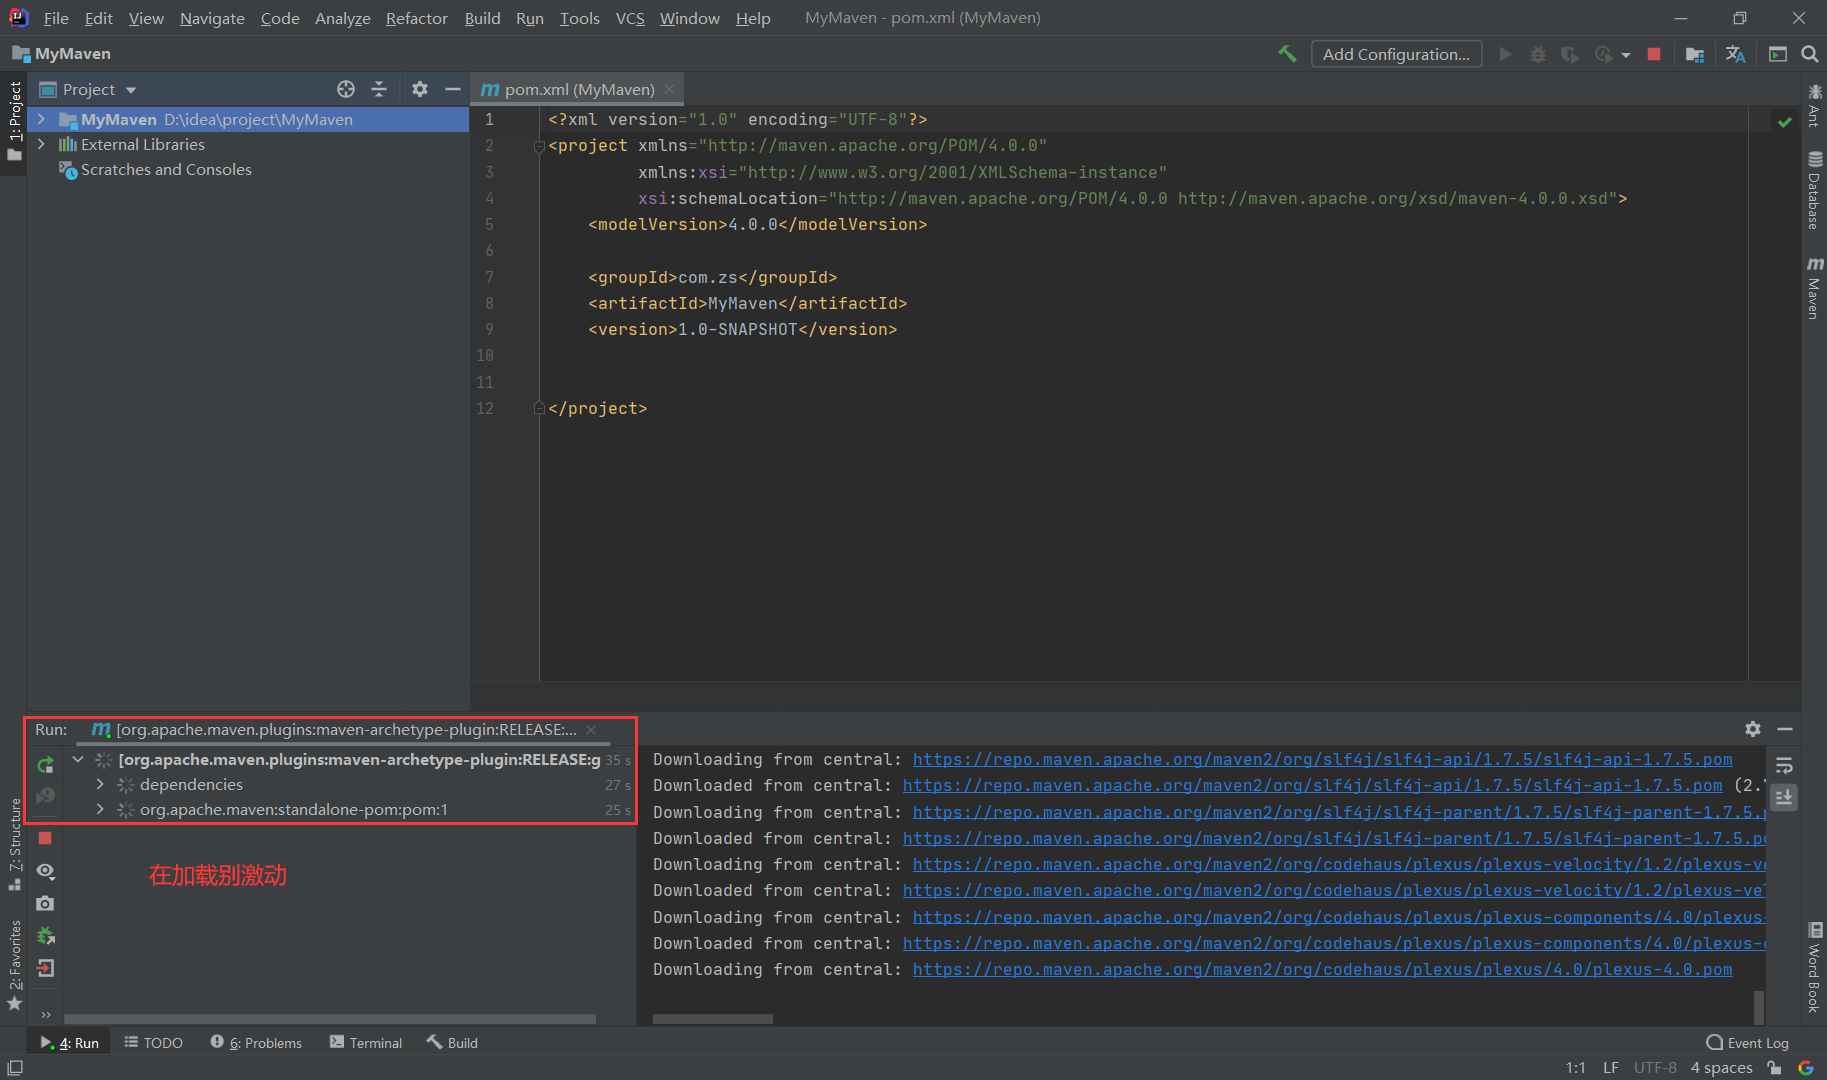The width and height of the screenshot is (1827, 1080).
Task: Toggle soft-wrap in the console output
Action: pos(1784,766)
